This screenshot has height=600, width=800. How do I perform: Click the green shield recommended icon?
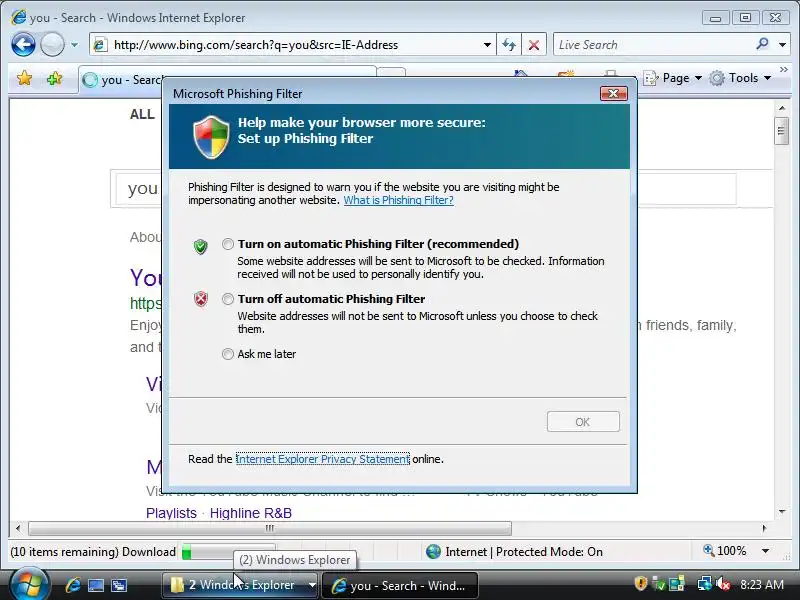point(201,246)
